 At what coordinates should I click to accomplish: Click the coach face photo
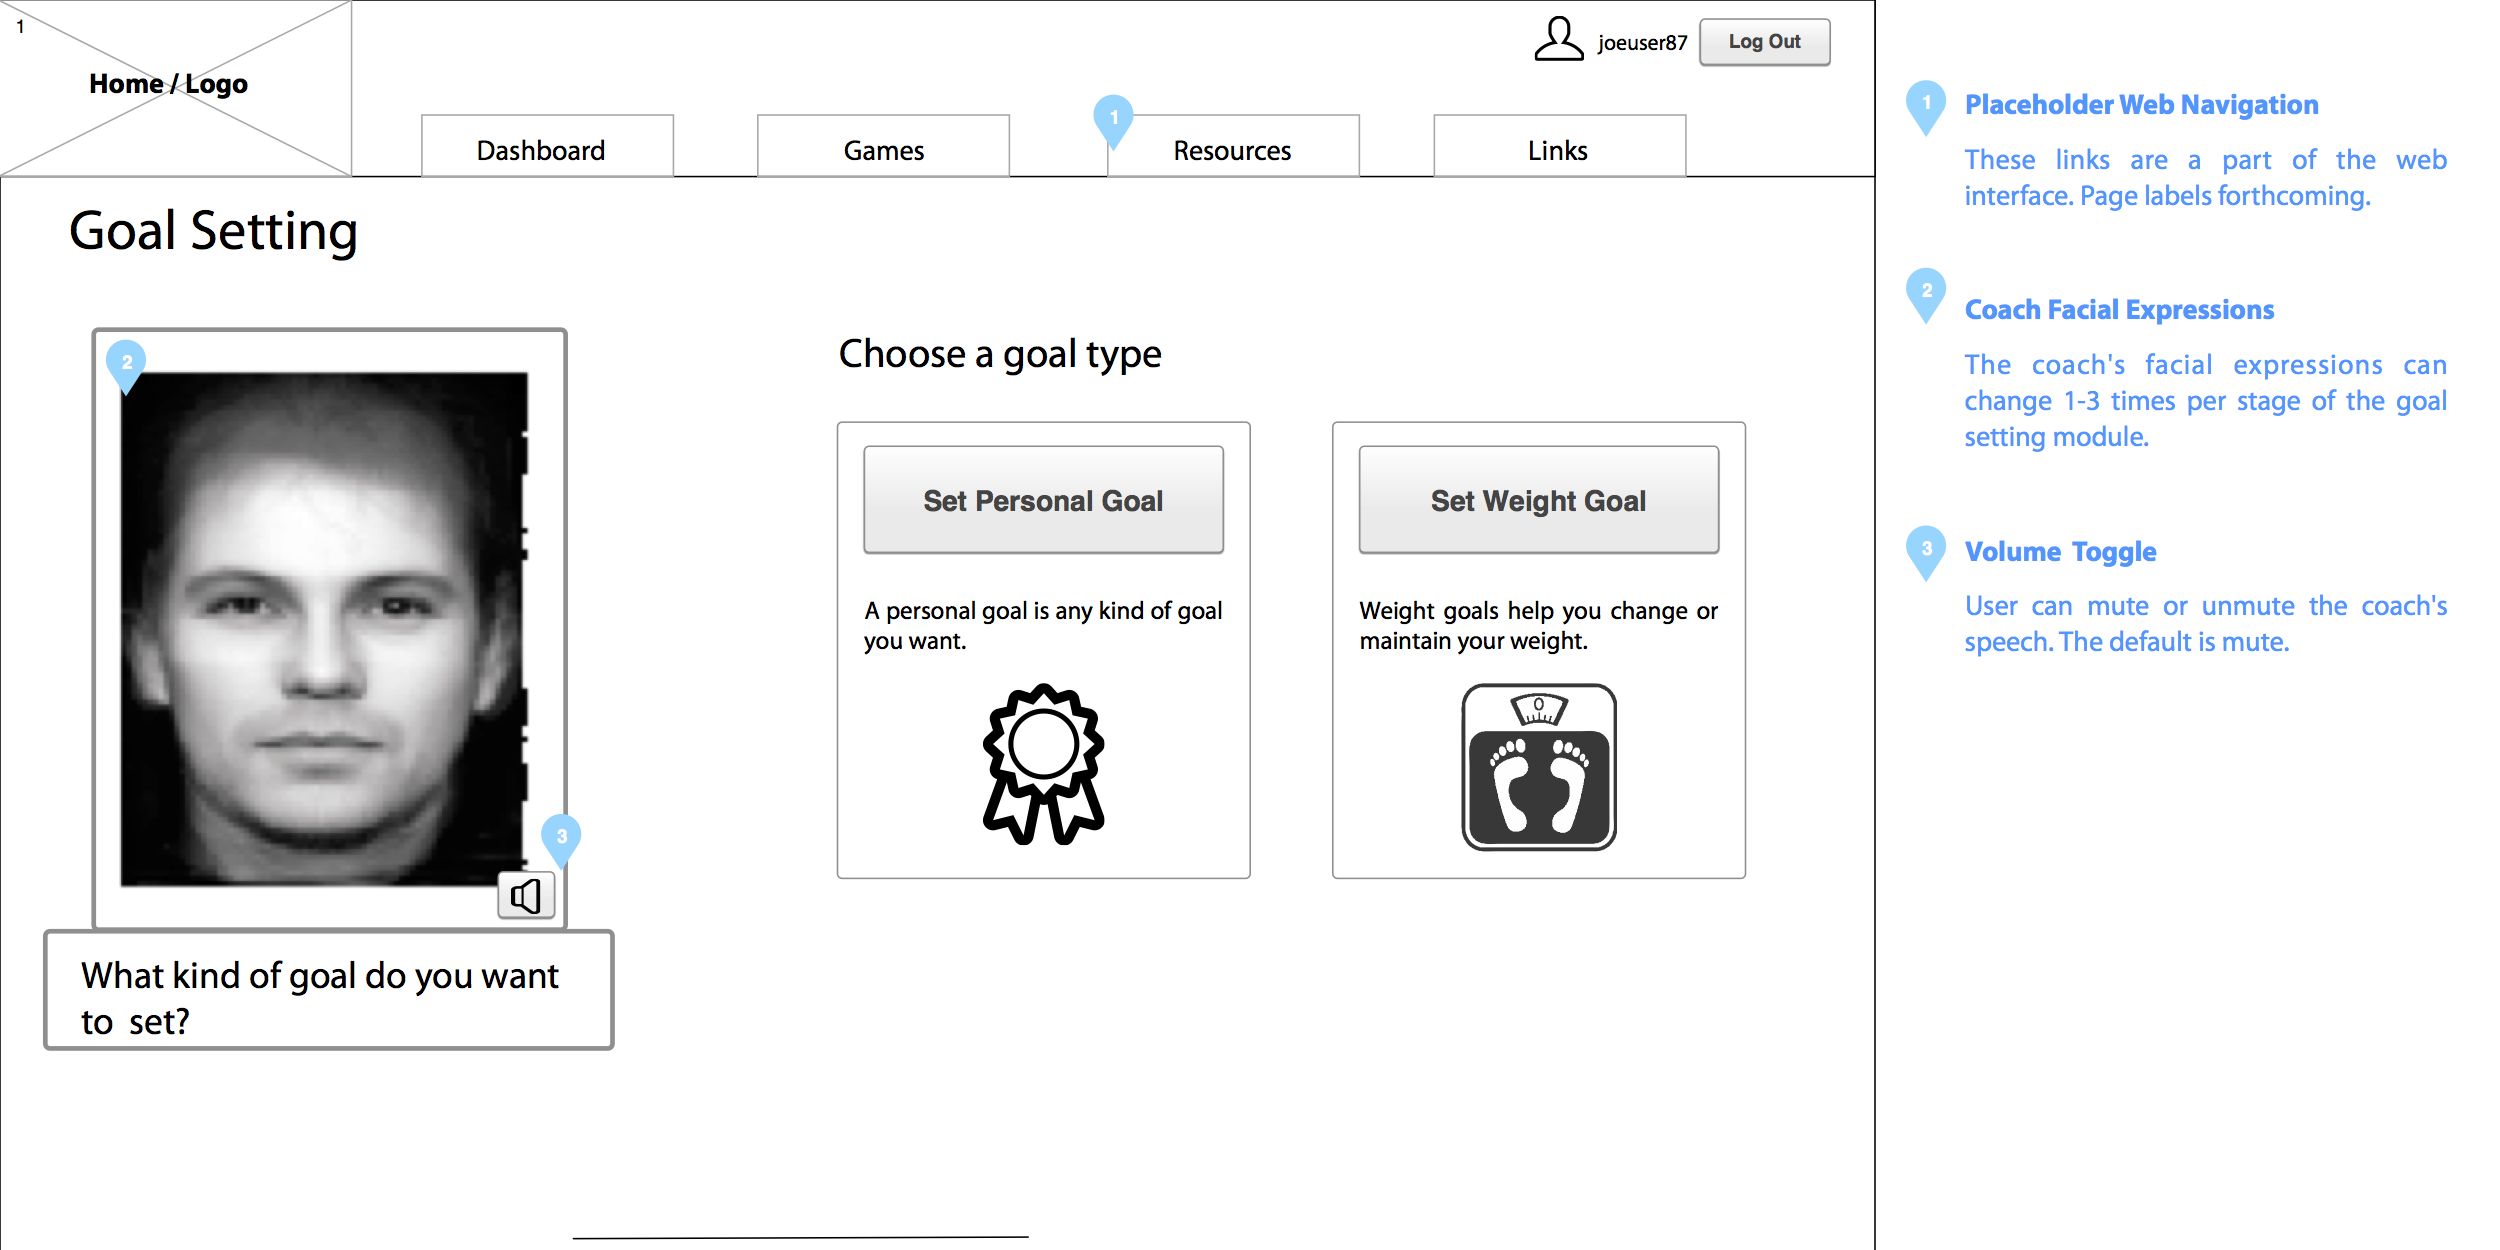[323, 628]
